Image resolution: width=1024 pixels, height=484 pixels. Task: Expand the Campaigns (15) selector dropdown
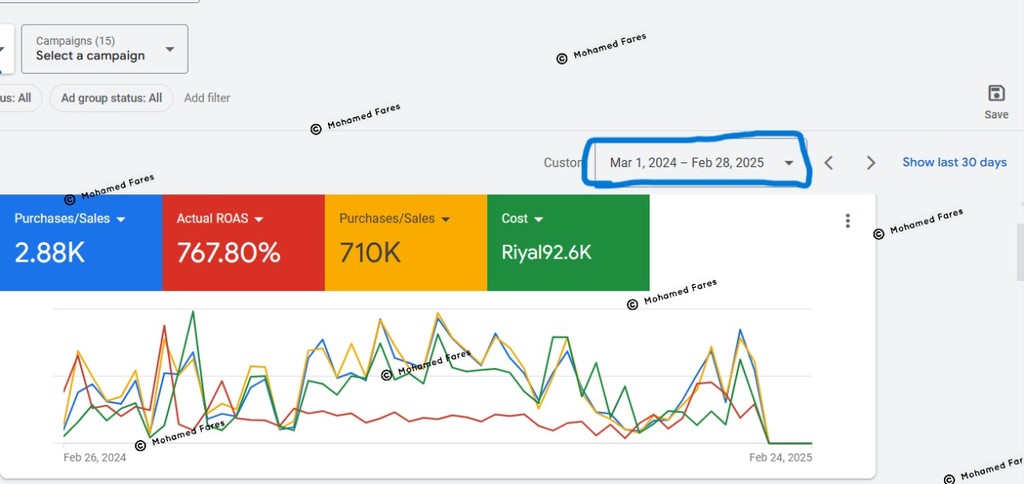point(169,49)
